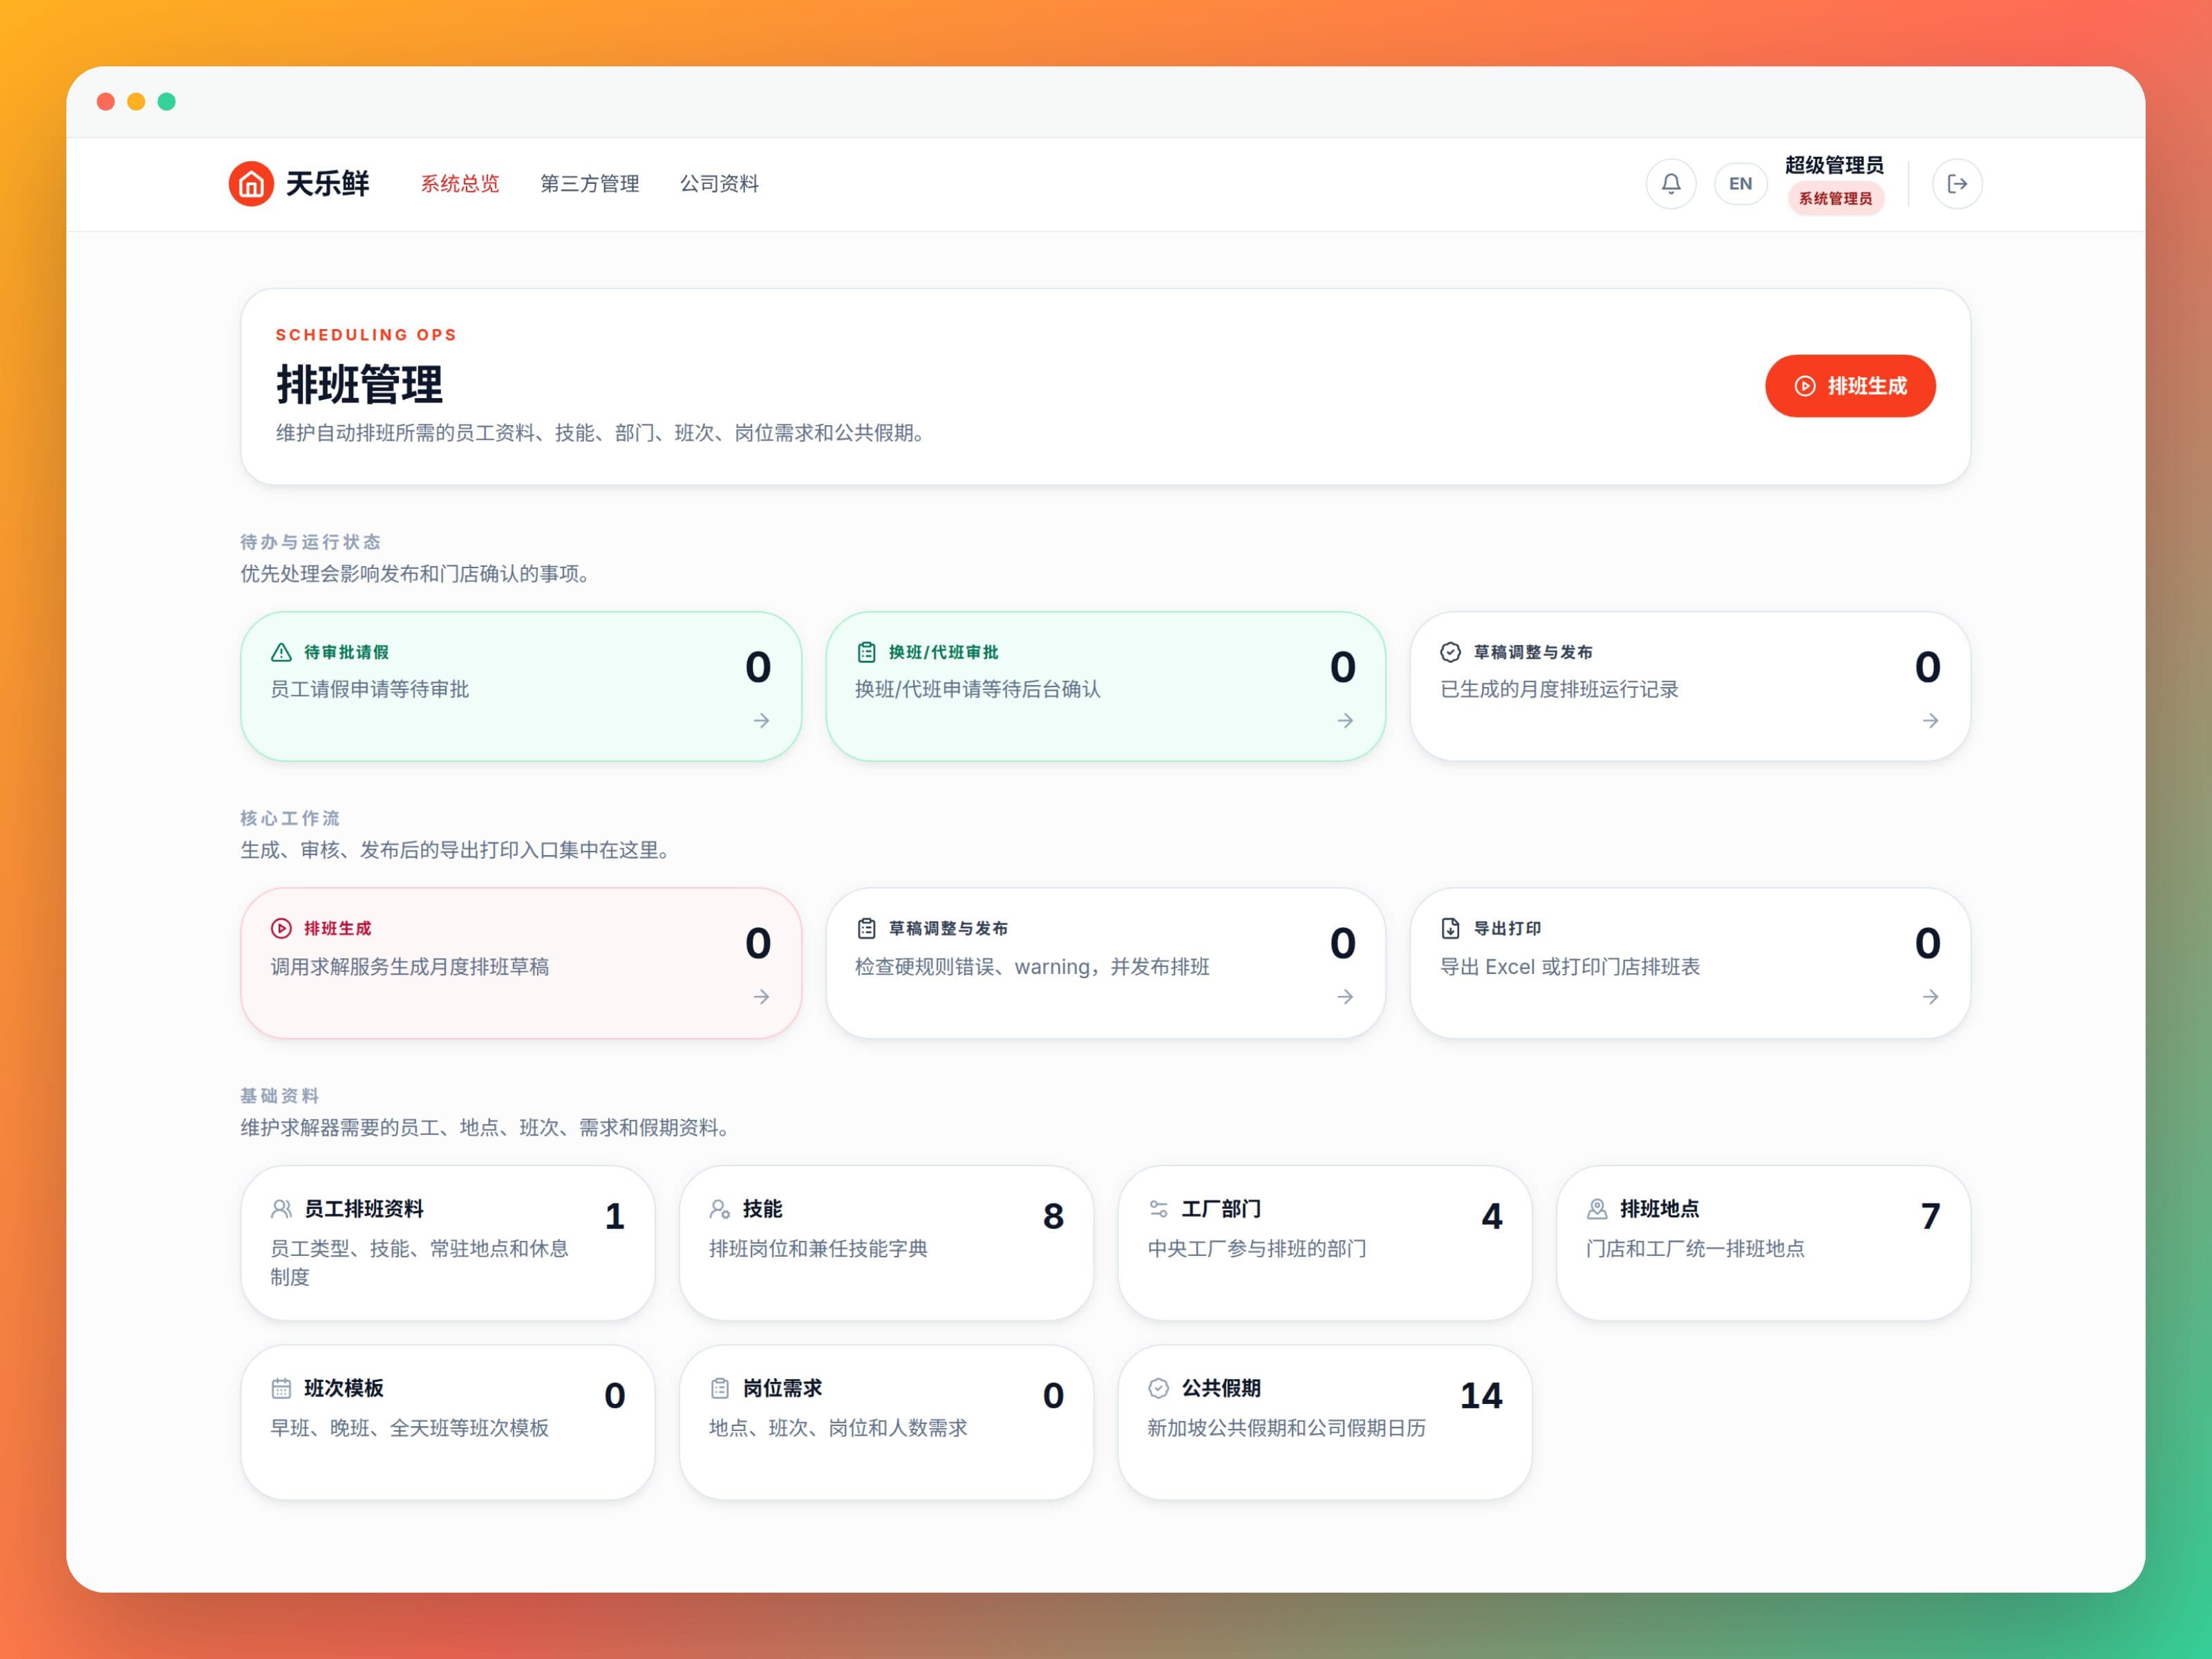Open the 公共假期 card
The width and height of the screenshot is (2212, 1659).
pyautogui.click(x=1325, y=1422)
